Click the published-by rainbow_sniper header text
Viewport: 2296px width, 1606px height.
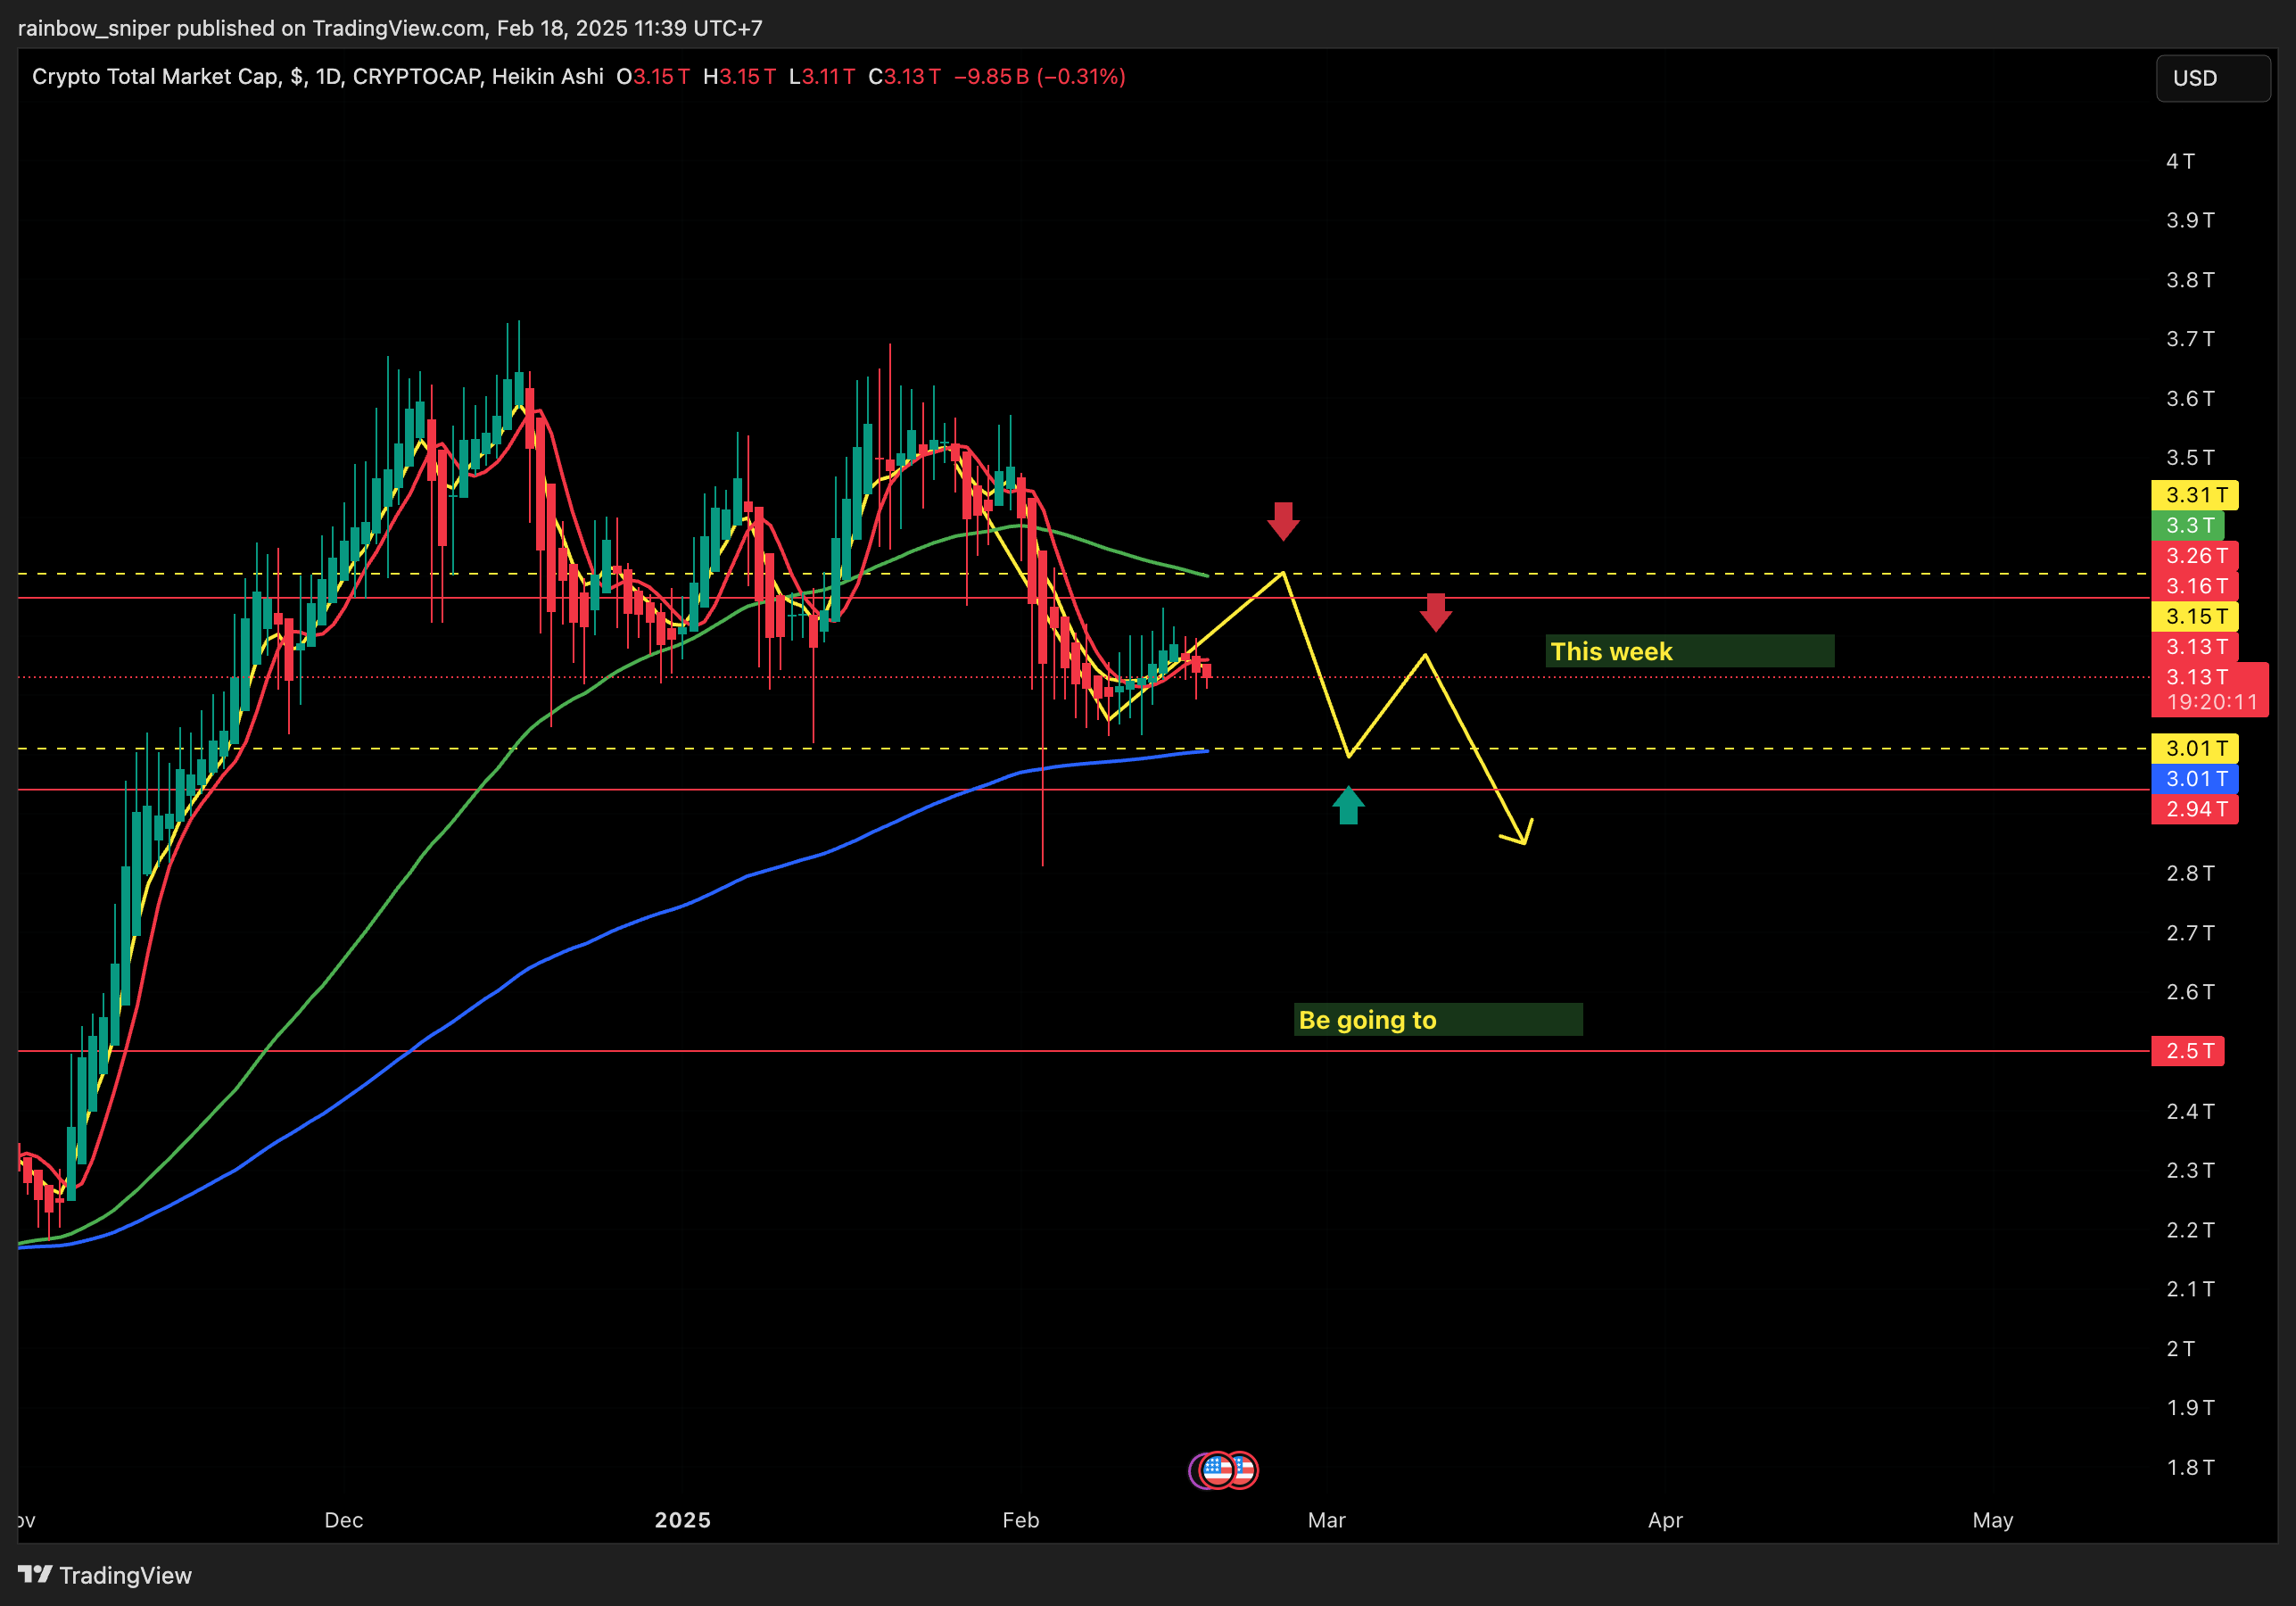click(390, 28)
